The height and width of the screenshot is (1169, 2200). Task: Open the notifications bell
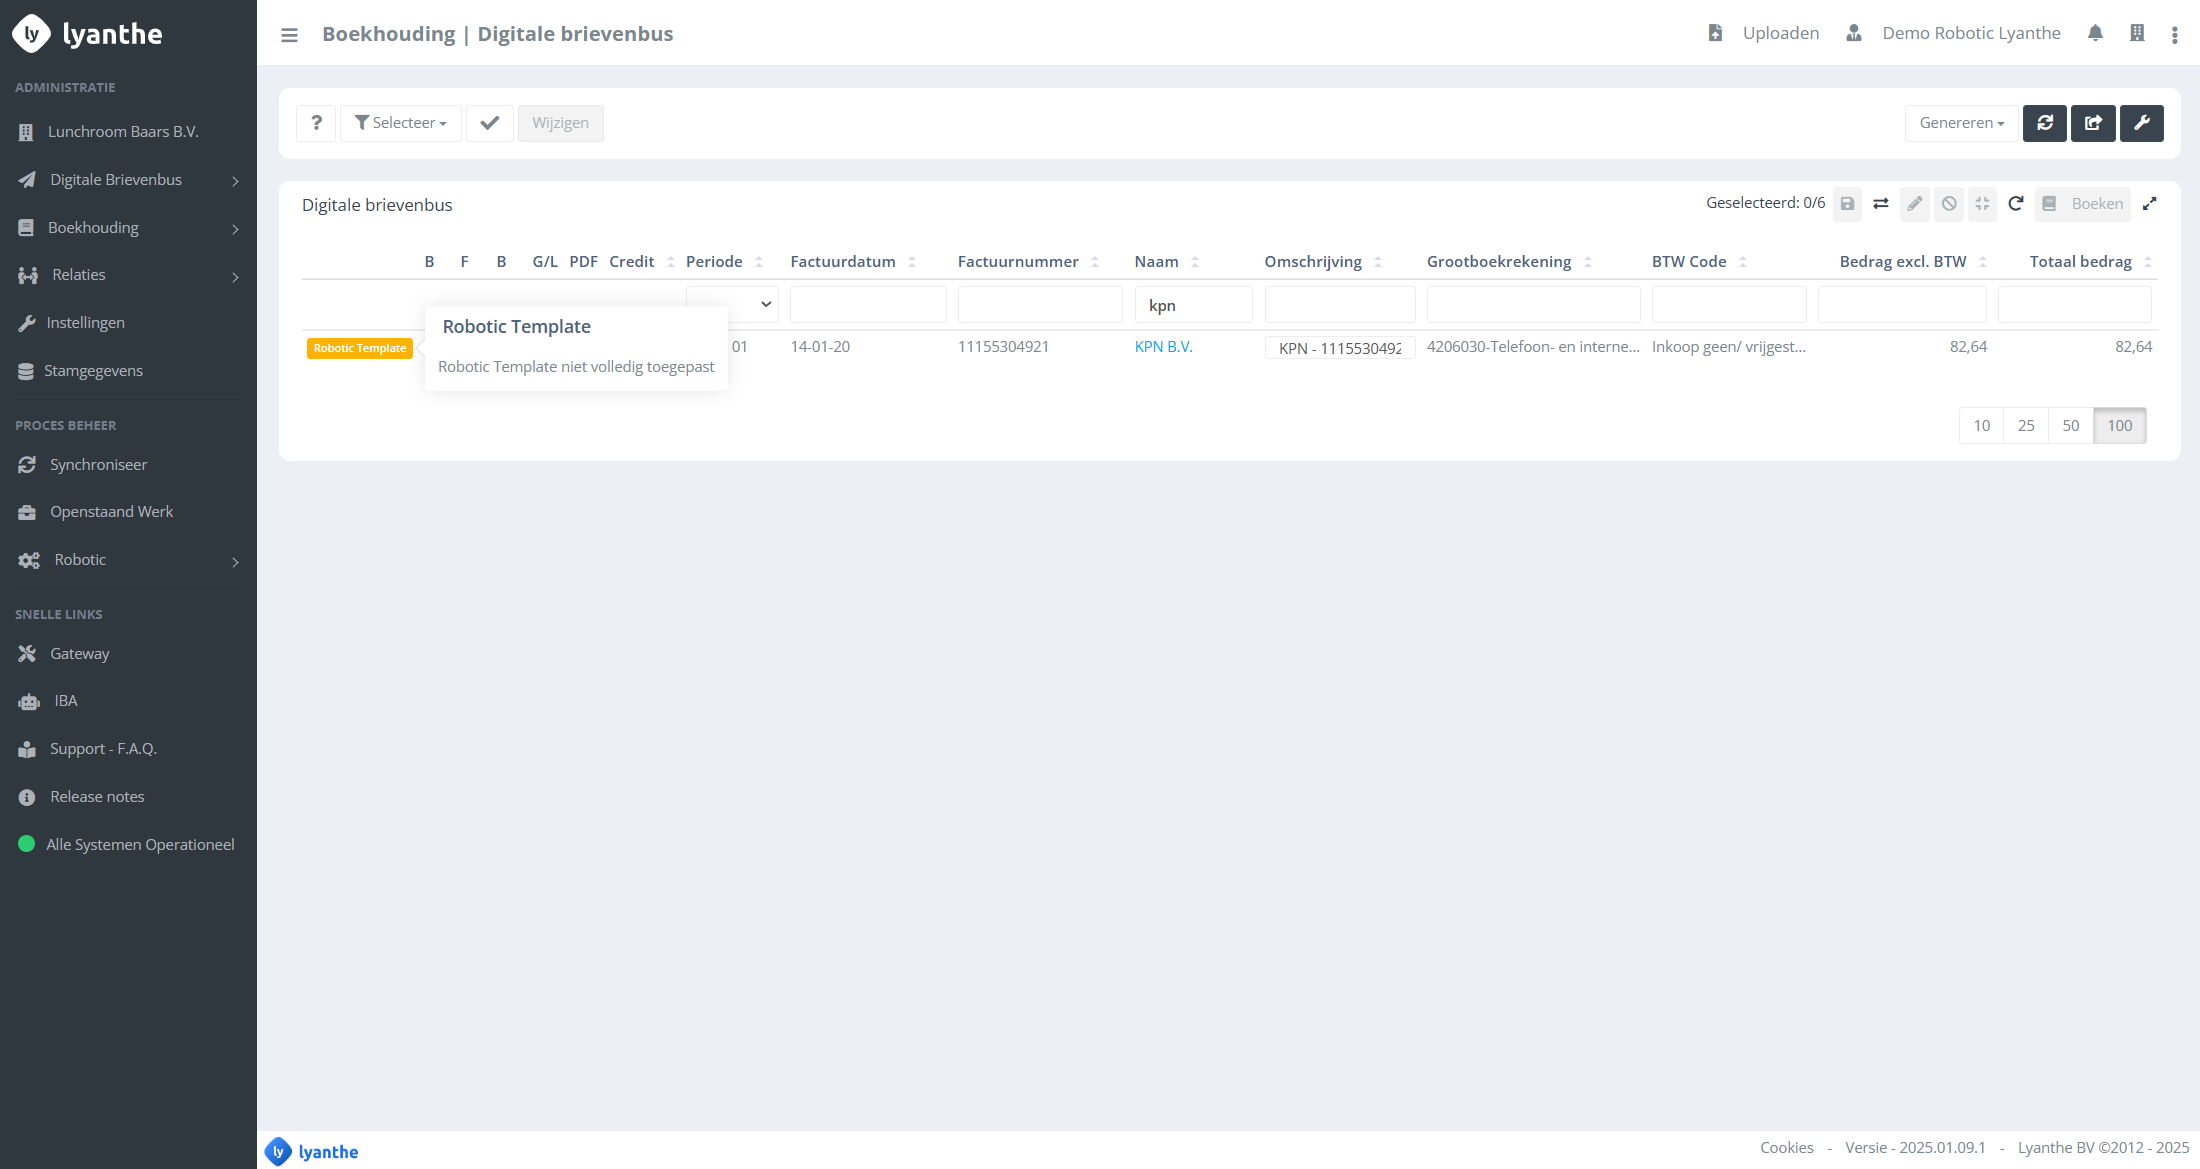(2095, 33)
